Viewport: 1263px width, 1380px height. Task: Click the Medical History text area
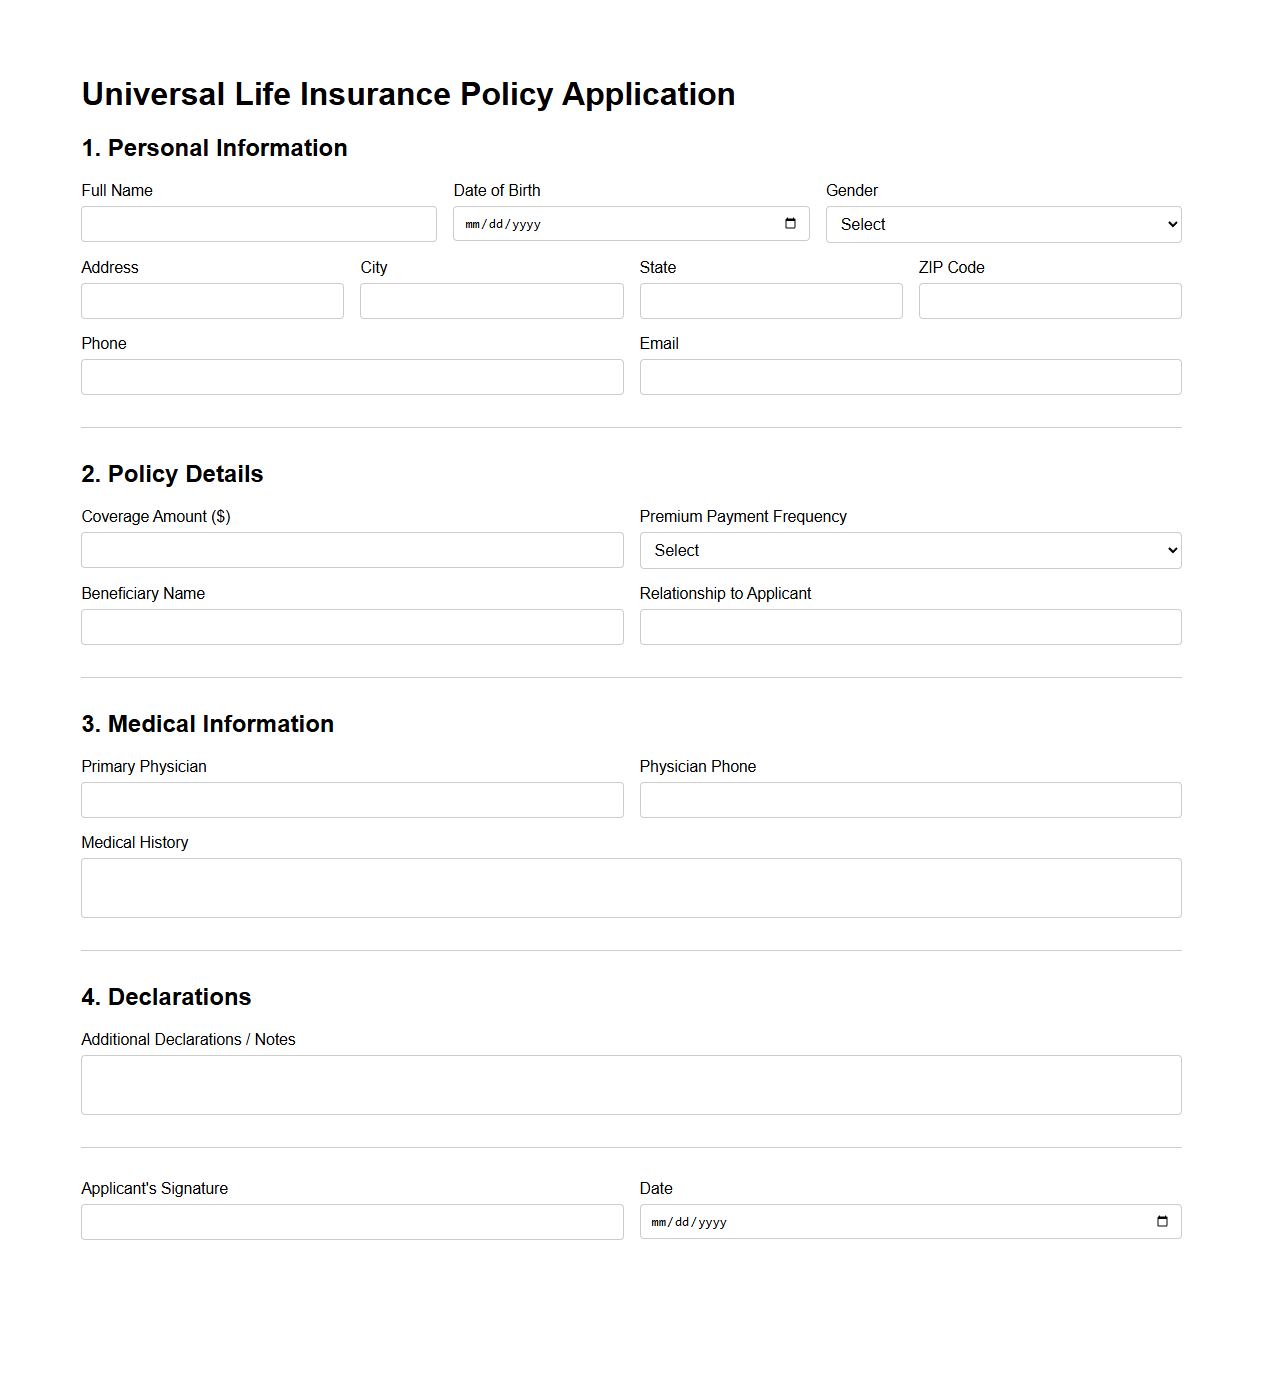(x=630, y=887)
